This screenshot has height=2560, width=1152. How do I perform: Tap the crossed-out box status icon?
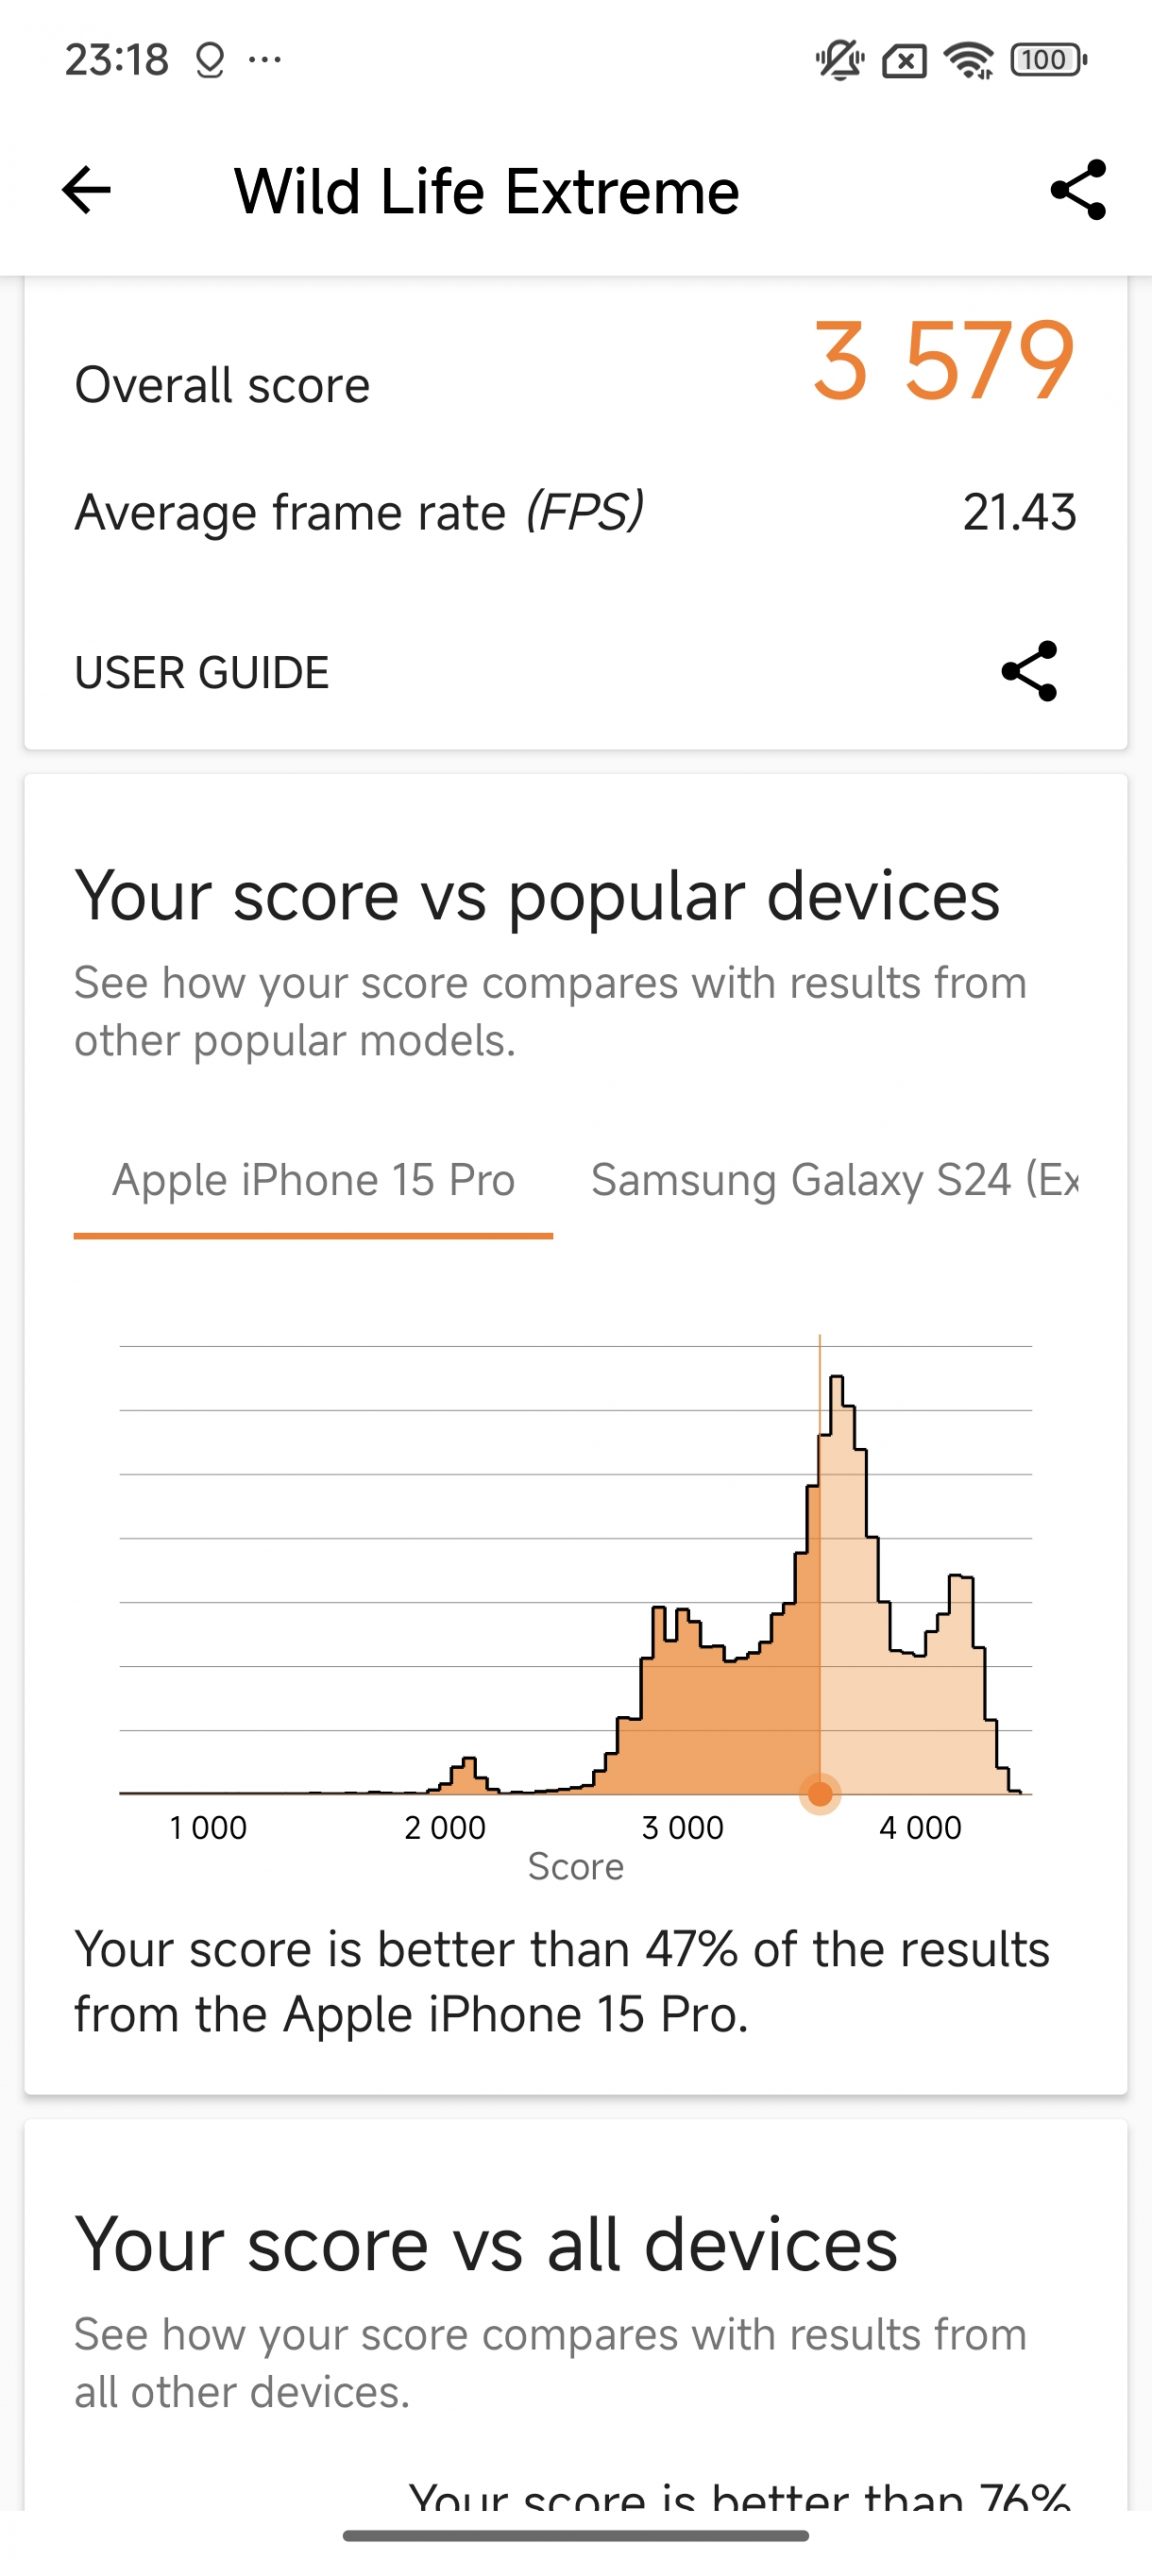pos(904,61)
